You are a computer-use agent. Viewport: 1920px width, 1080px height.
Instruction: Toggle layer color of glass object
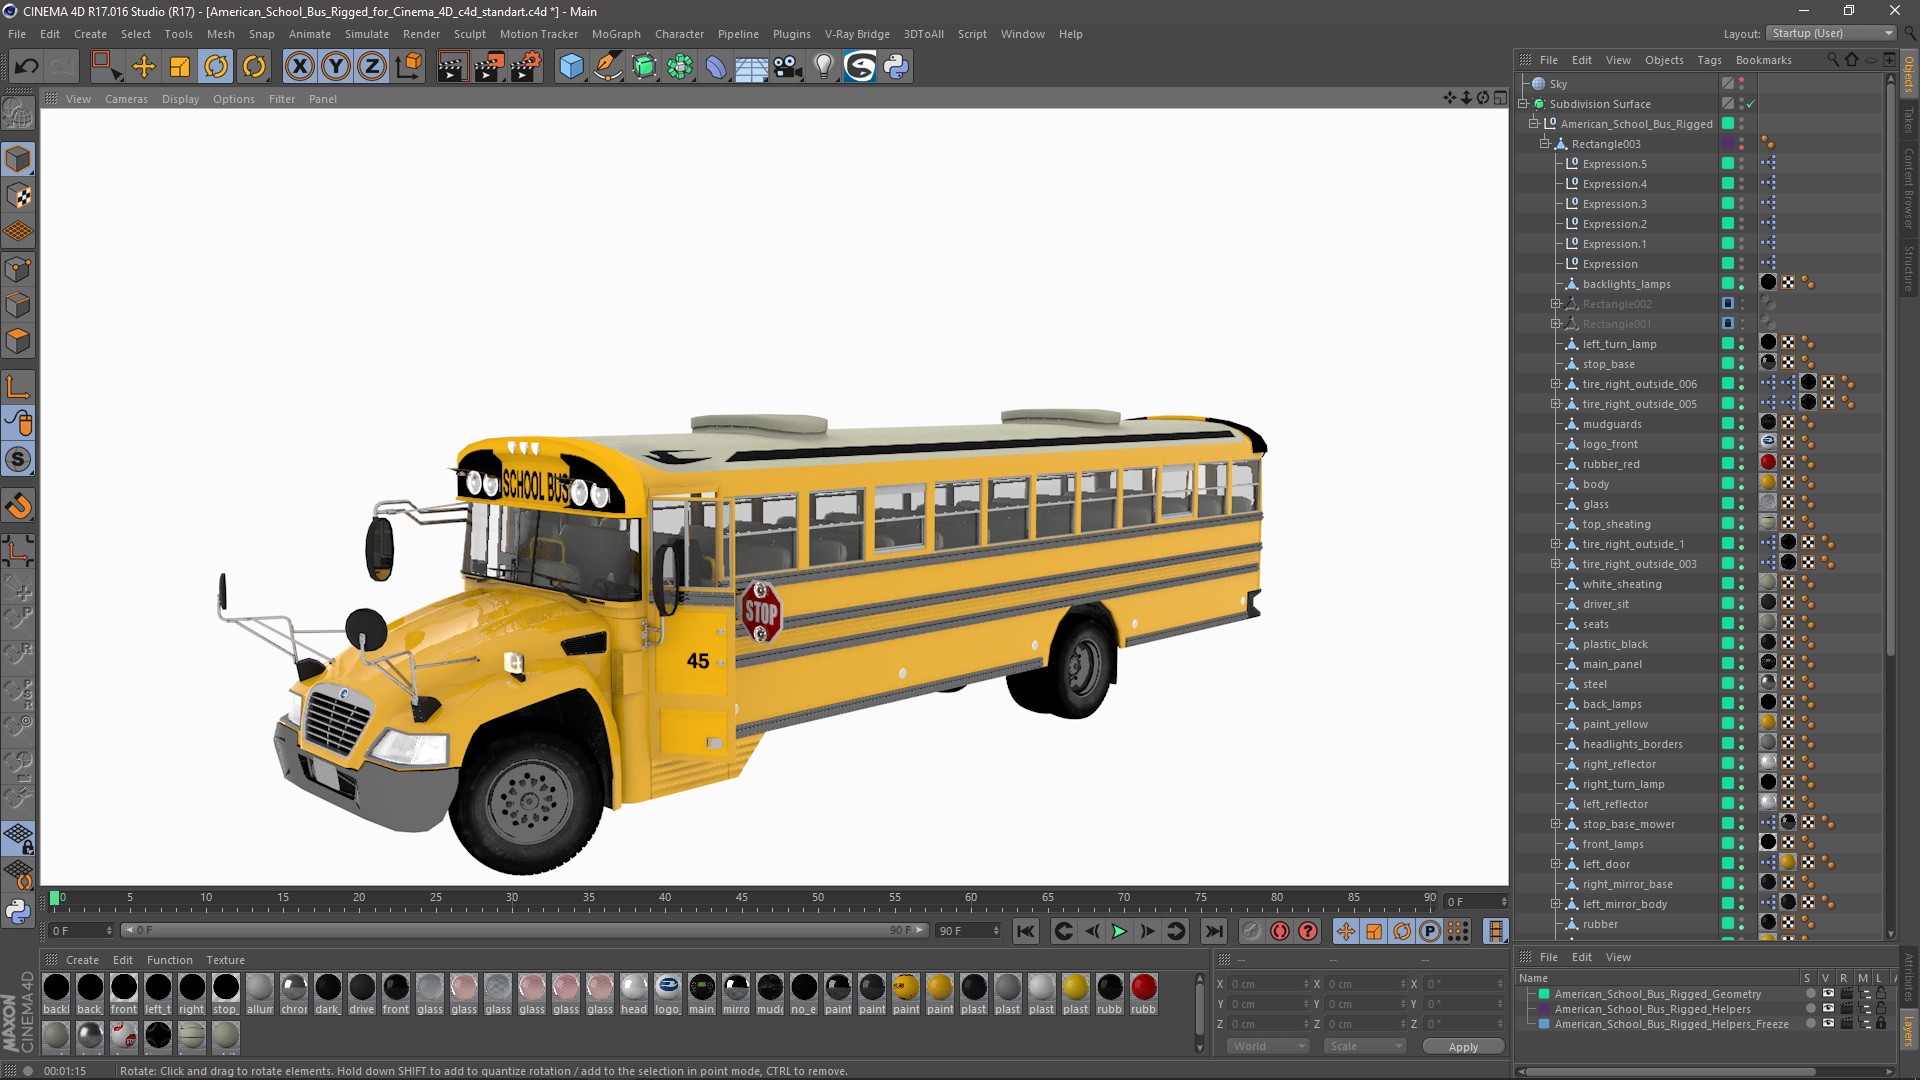pos(1727,504)
